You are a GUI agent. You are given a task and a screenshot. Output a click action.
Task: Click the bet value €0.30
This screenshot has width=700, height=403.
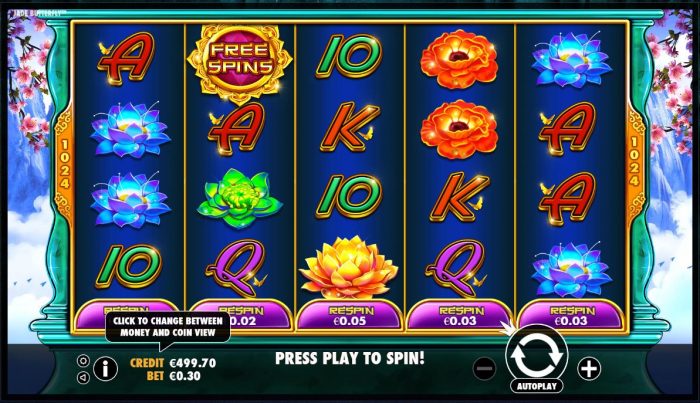coord(185,376)
